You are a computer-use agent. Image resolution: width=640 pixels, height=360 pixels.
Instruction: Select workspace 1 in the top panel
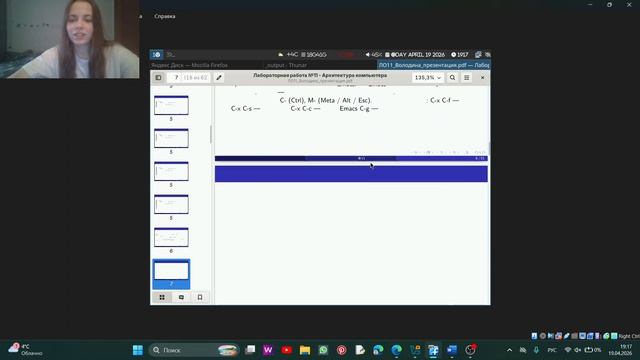[157, 54]
